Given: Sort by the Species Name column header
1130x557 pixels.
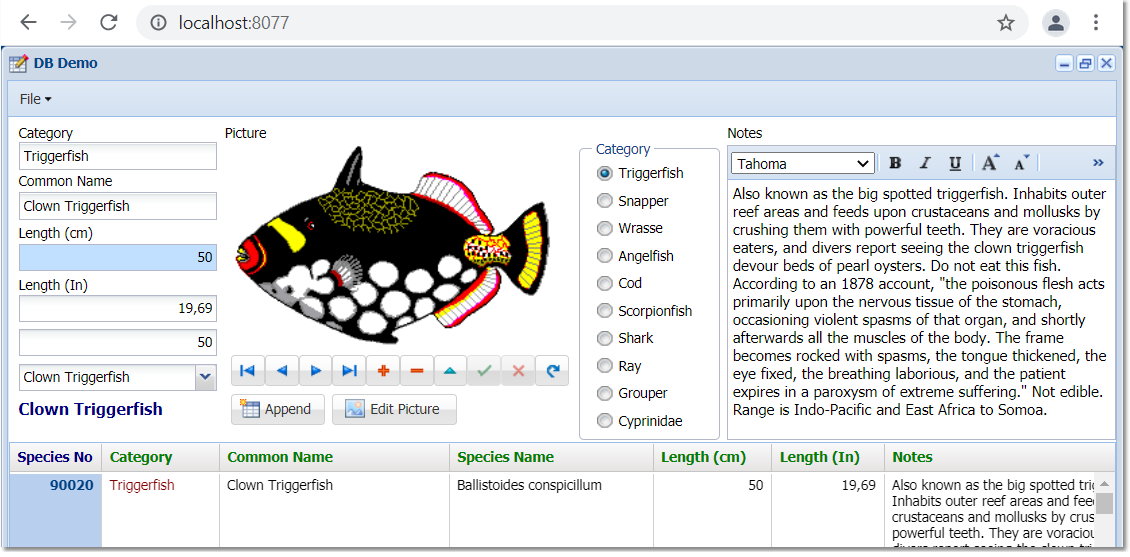Looking at the screenshot, I should [x=505, y=457].
